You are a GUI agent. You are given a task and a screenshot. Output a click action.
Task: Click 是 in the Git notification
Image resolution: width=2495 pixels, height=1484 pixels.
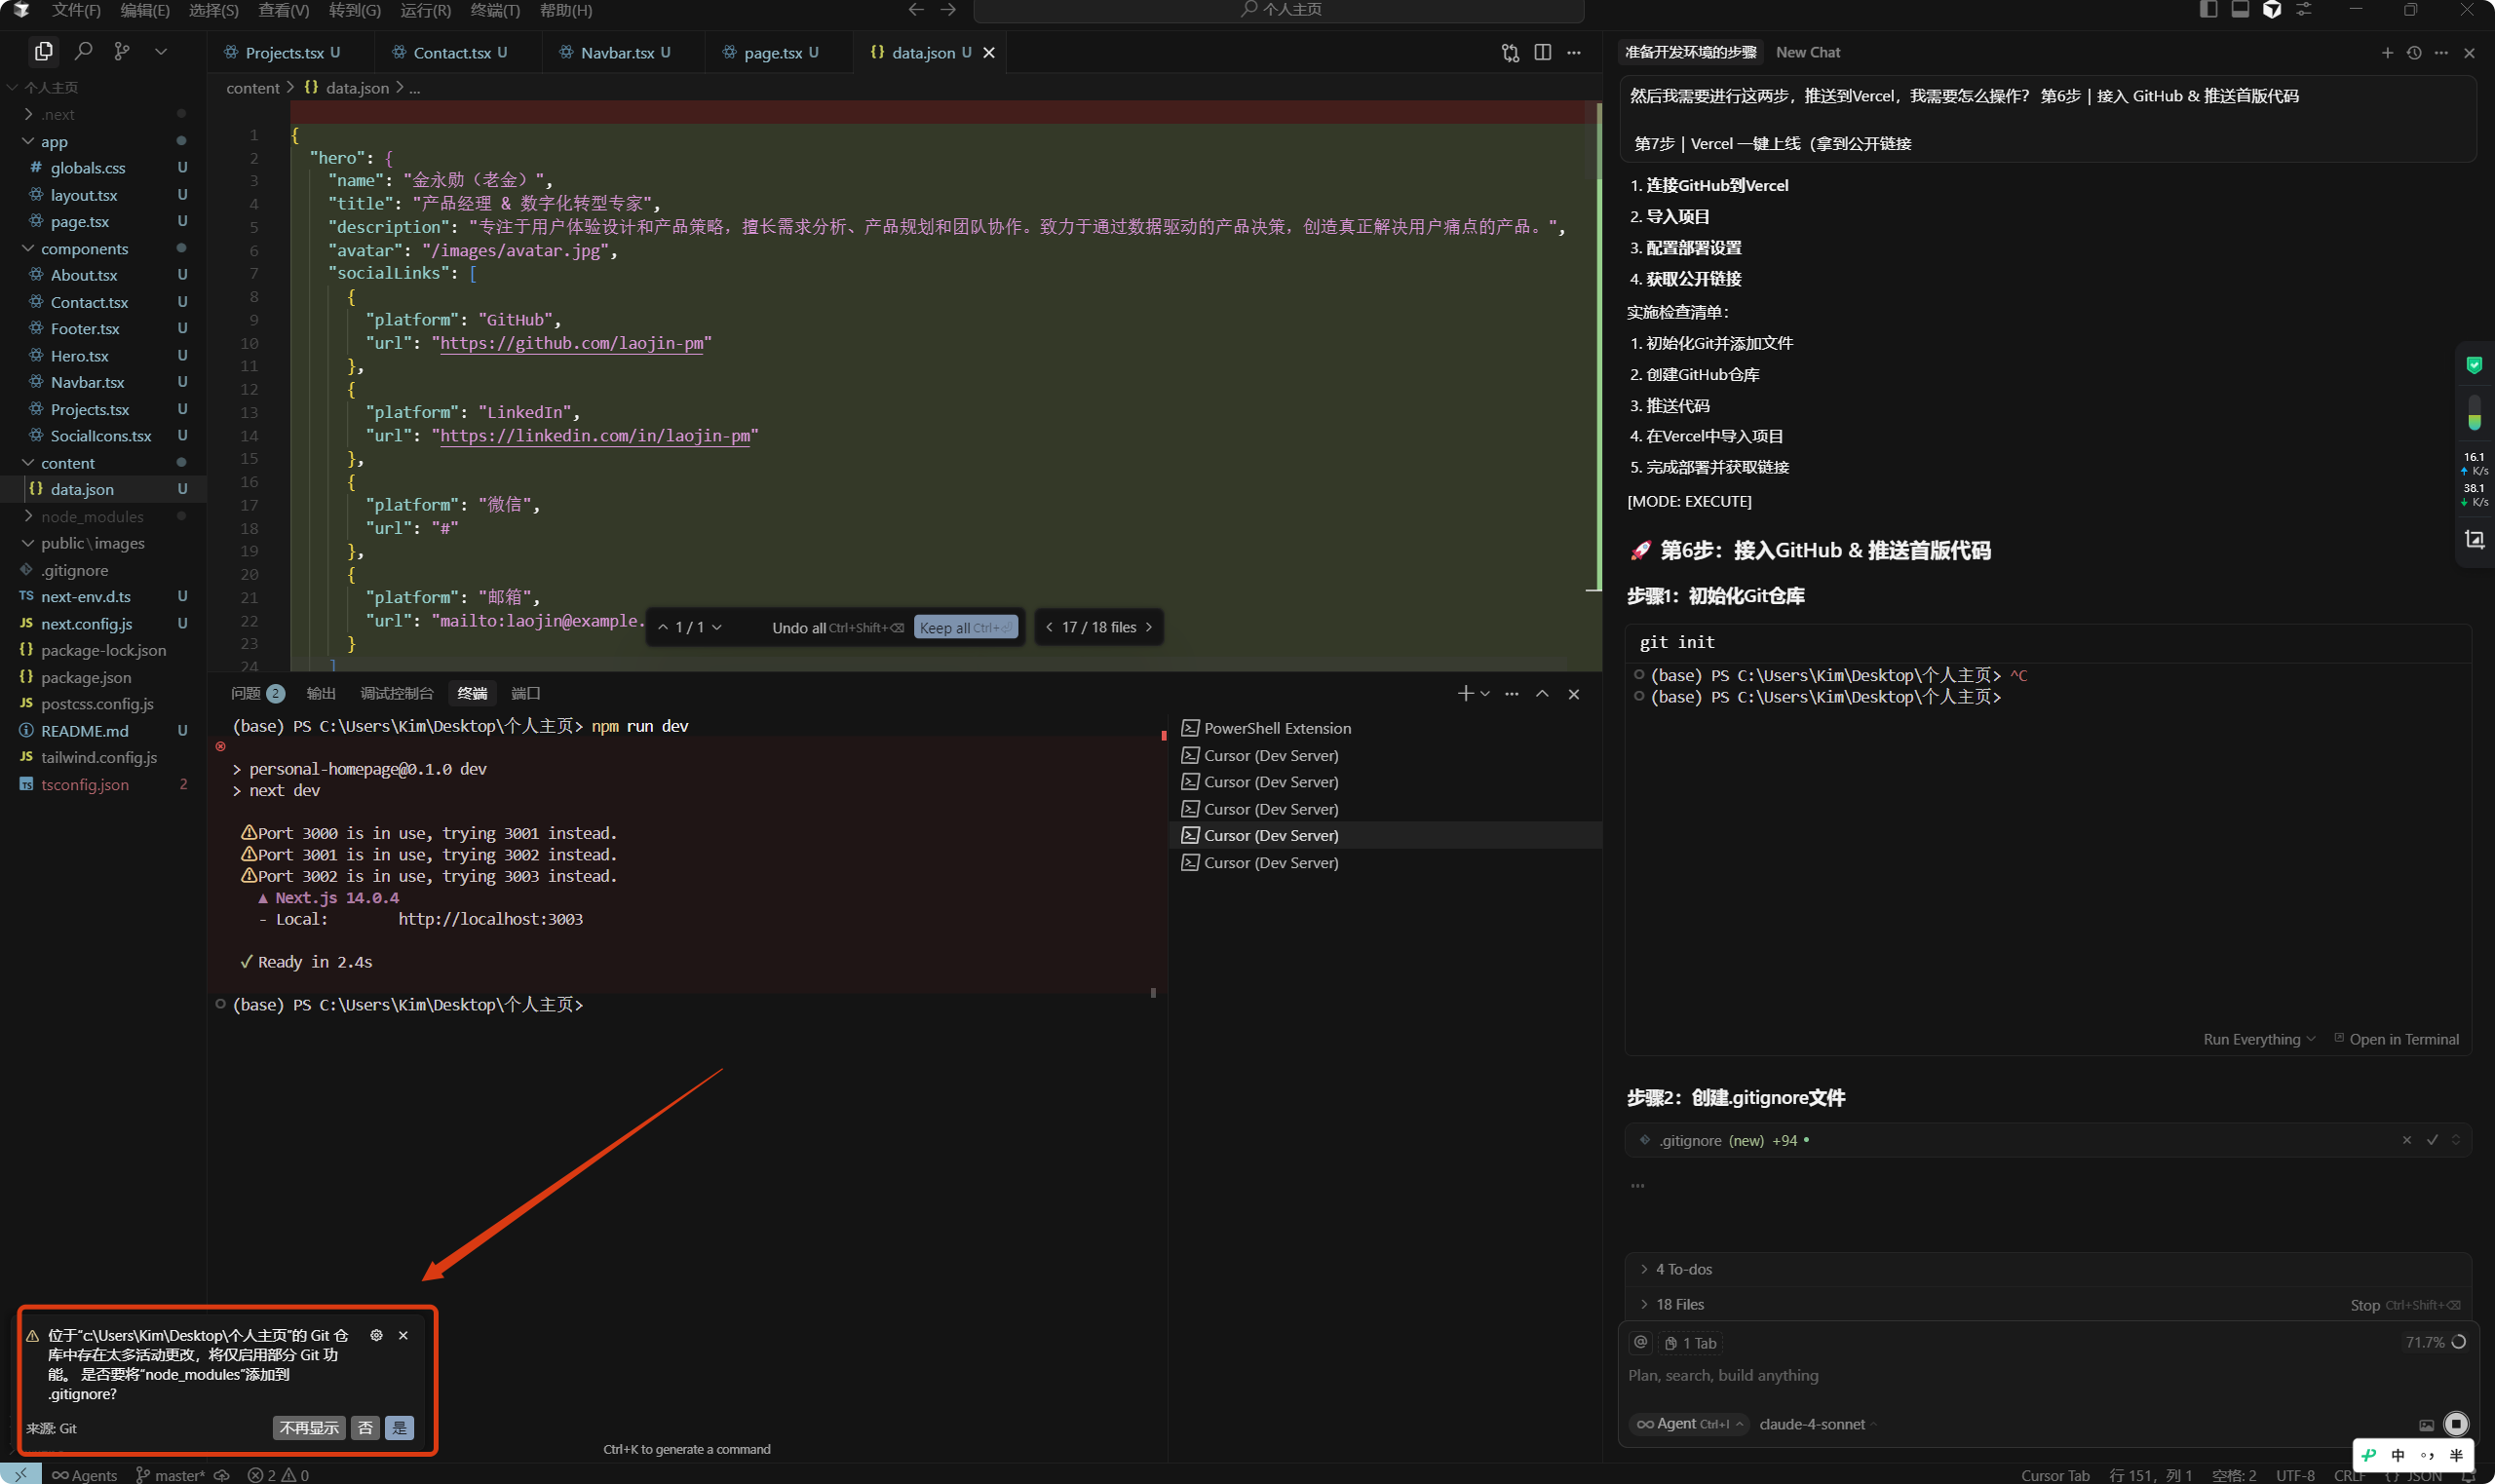(399, 1428)
